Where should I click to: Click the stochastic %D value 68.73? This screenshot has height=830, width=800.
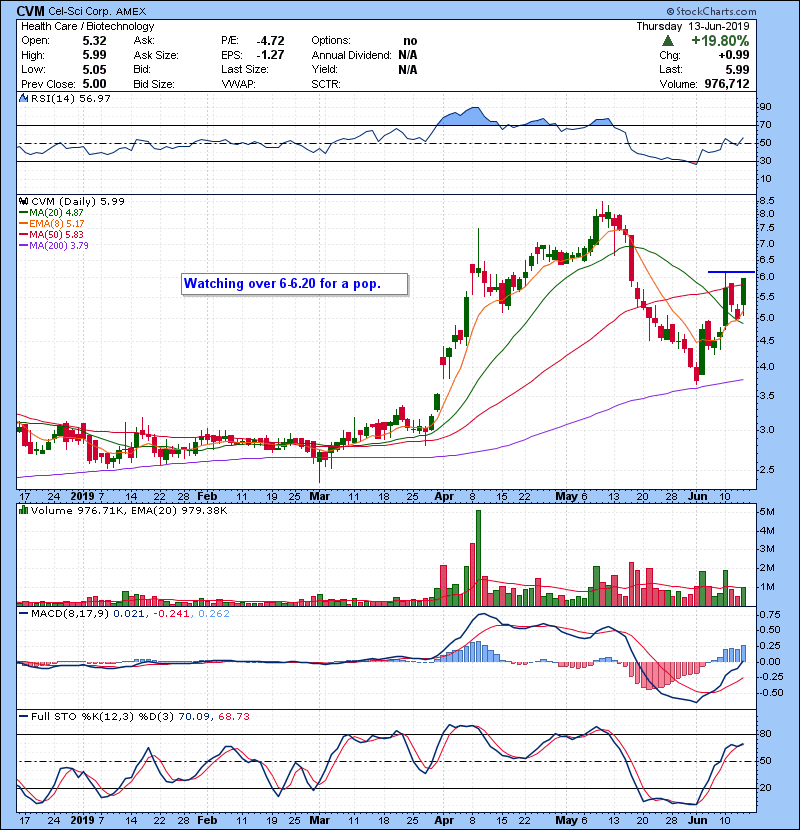tap(233, 717)
